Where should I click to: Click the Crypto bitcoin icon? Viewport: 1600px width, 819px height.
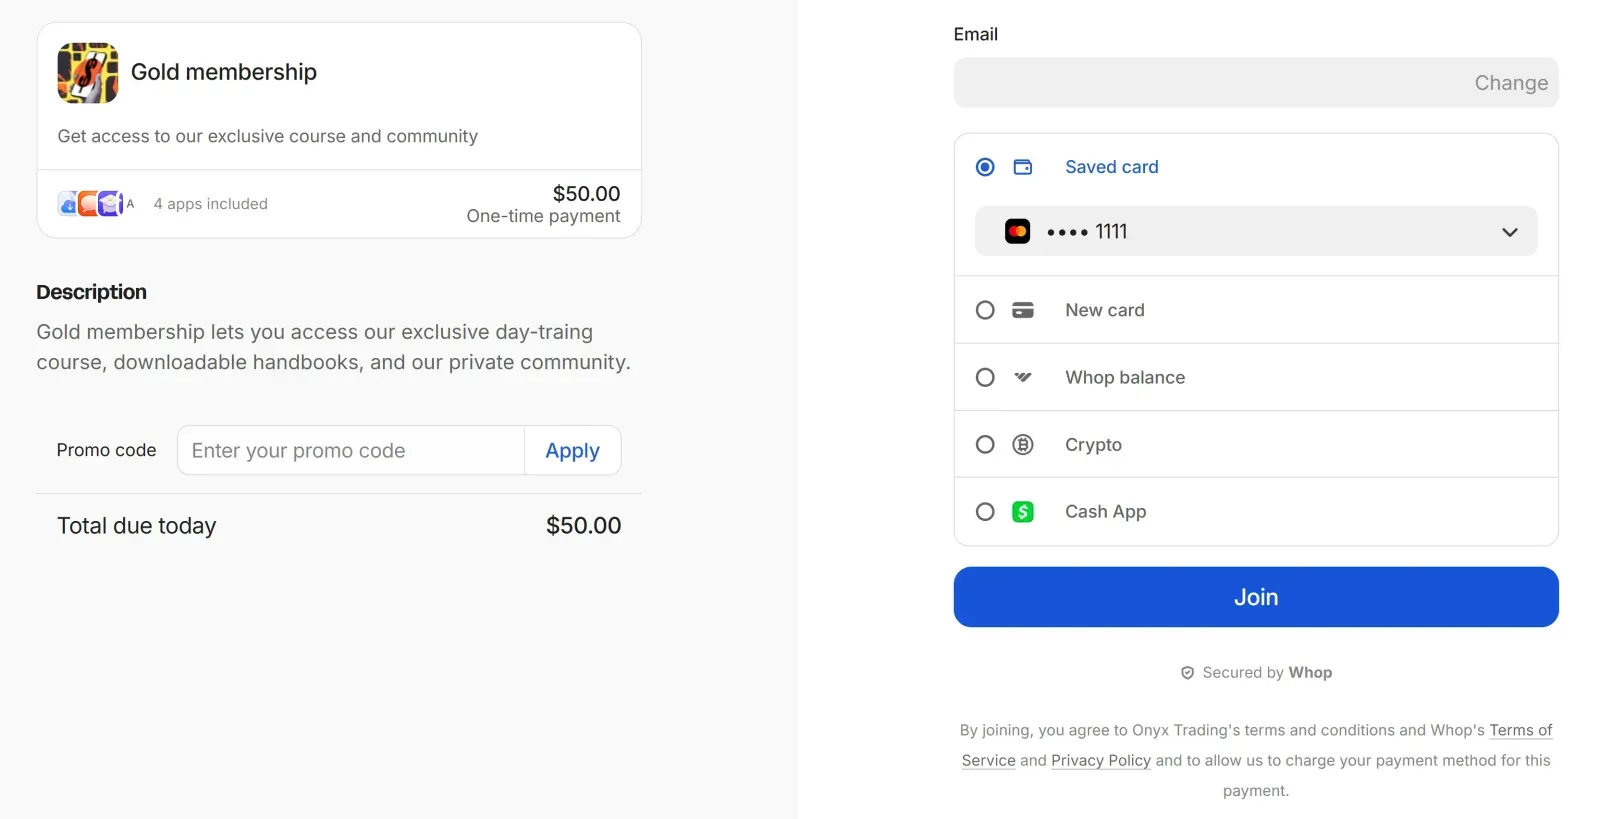click(1022, 445)
